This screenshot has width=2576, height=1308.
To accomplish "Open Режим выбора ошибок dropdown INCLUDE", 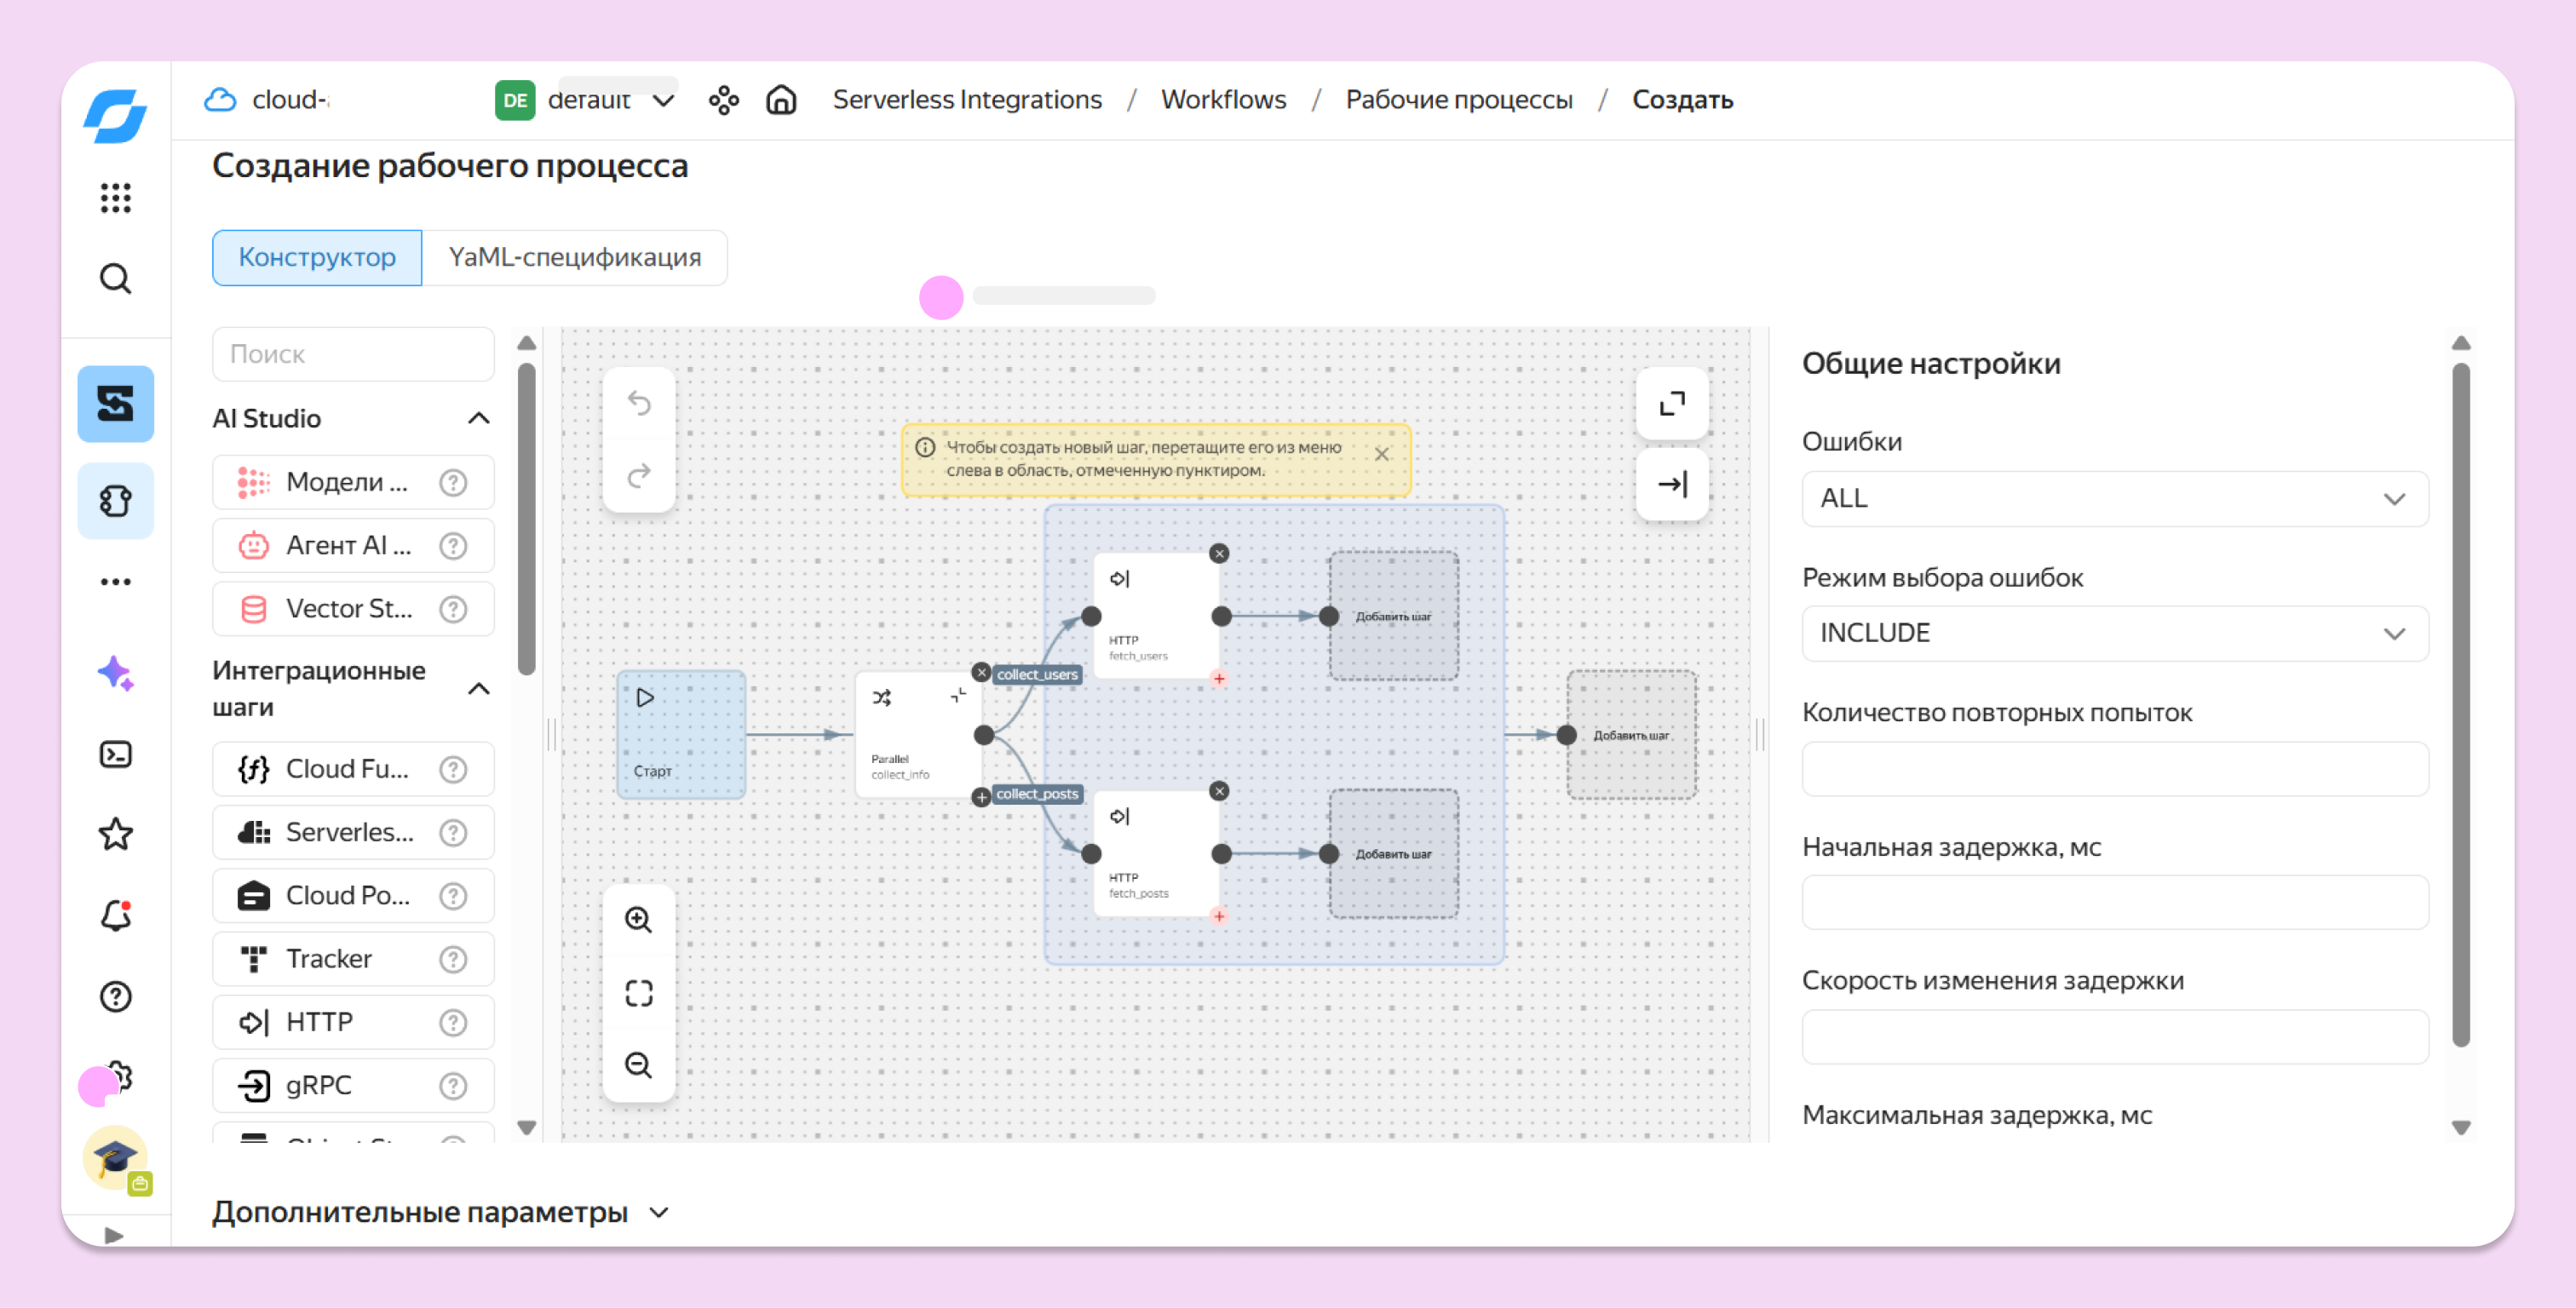I will (2114, 633).
